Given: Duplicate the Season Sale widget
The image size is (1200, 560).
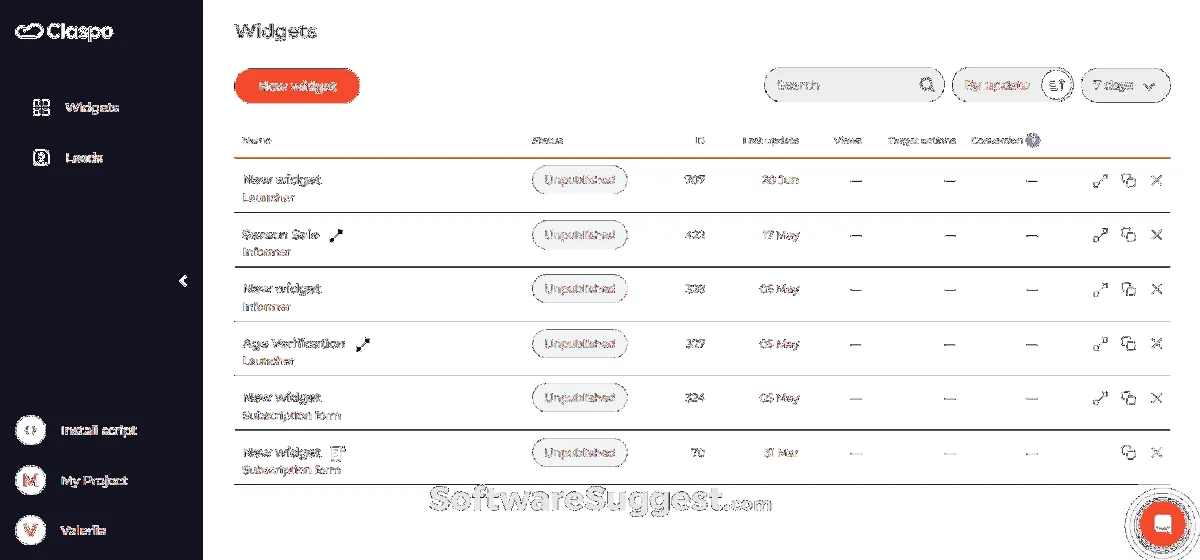Looking at the screenshot, I should pyautogui.click(x=1128, y=235).
